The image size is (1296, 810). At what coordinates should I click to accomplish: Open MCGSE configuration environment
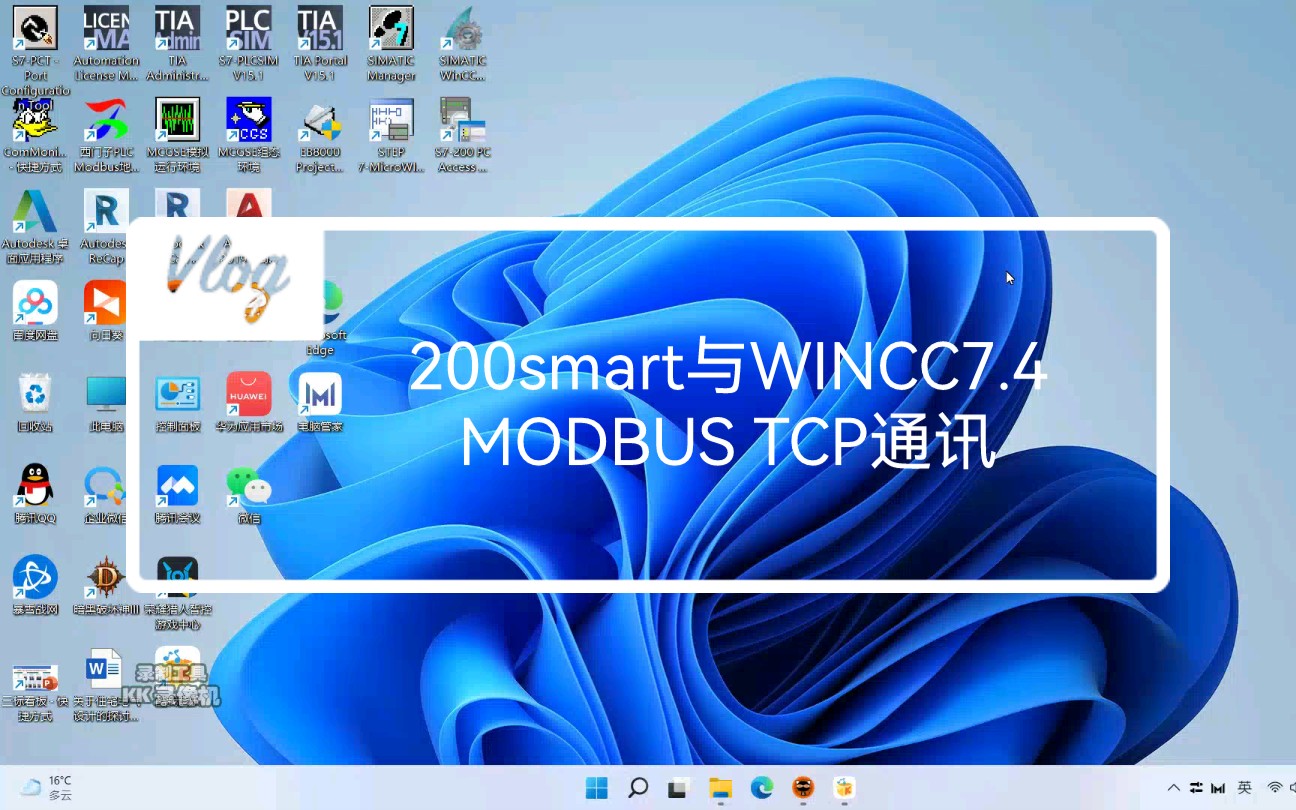point(249,121)
